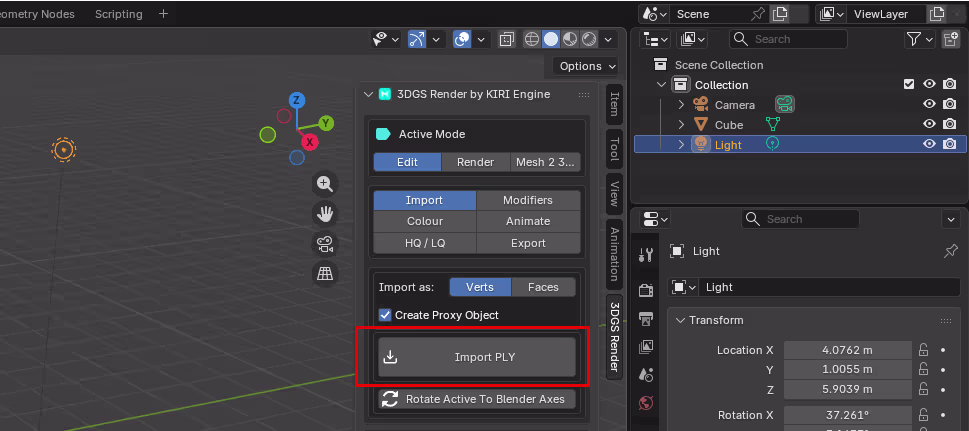Viewport: 969px width, 431px height.
Task: Open the selectability and visibility dropdown
Action: (x=387, y=40)
